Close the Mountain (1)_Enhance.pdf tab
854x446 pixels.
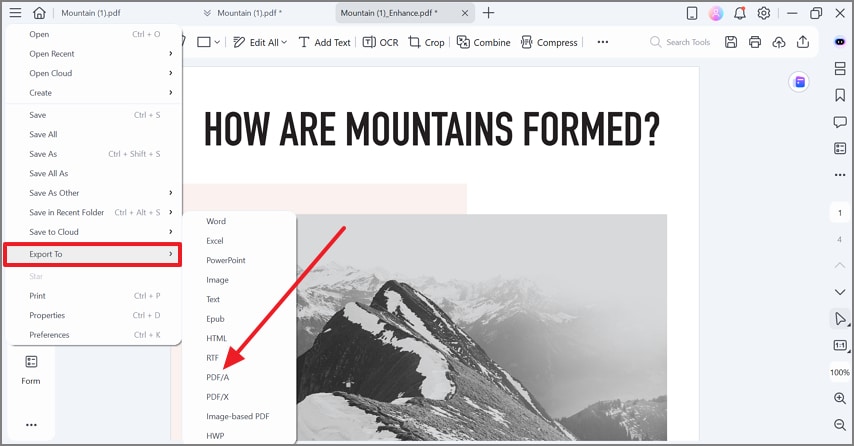(465, 13)
